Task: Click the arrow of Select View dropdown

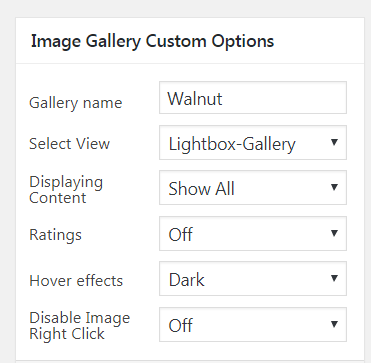Action: click(334, 142)
